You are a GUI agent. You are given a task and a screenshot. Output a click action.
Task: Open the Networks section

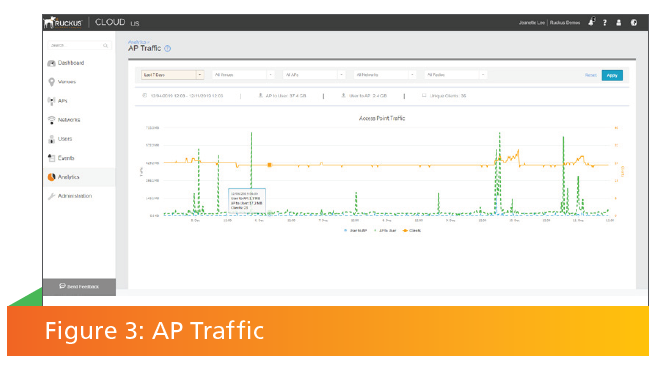[79, 120]
